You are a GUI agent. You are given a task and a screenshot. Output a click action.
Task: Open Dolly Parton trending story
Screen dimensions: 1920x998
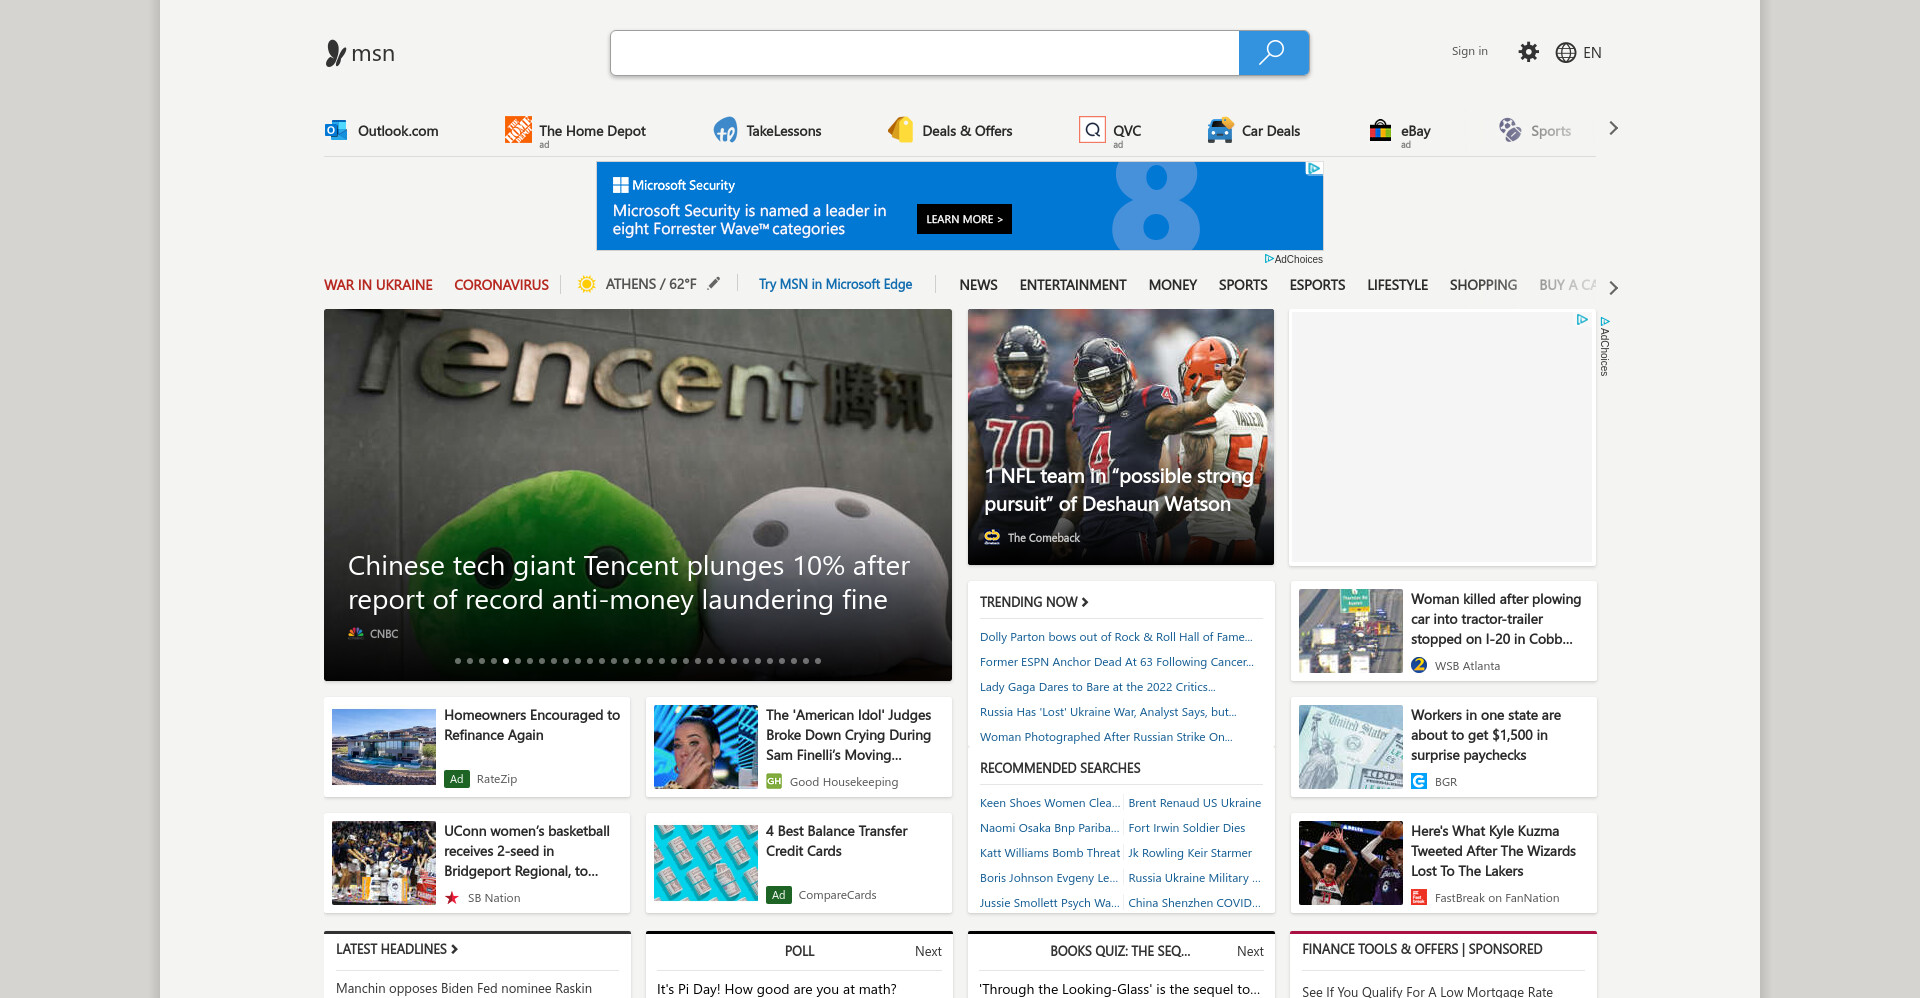point(1116,637)
